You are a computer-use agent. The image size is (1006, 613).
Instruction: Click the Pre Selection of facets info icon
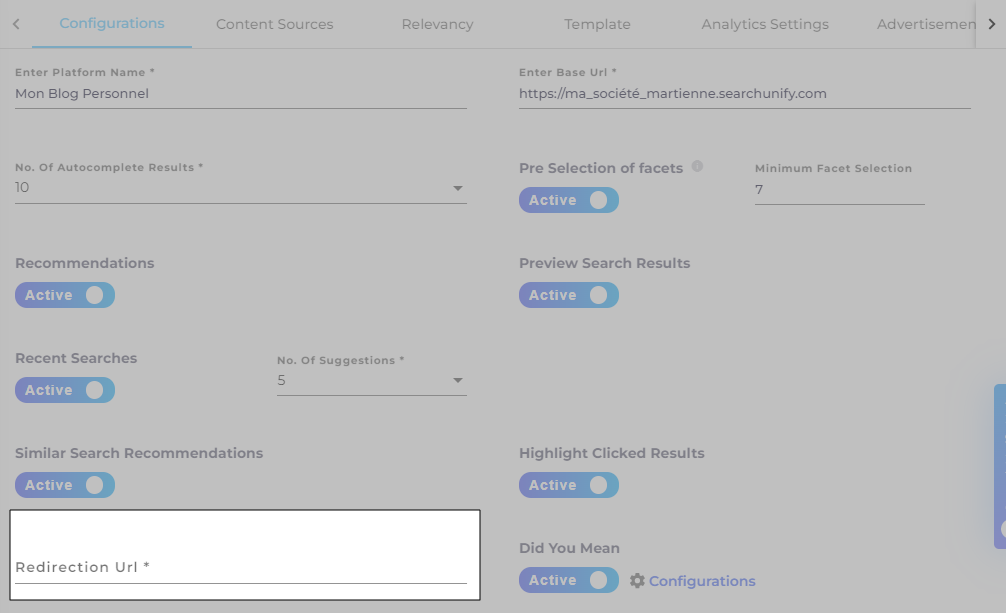[698, 166]
